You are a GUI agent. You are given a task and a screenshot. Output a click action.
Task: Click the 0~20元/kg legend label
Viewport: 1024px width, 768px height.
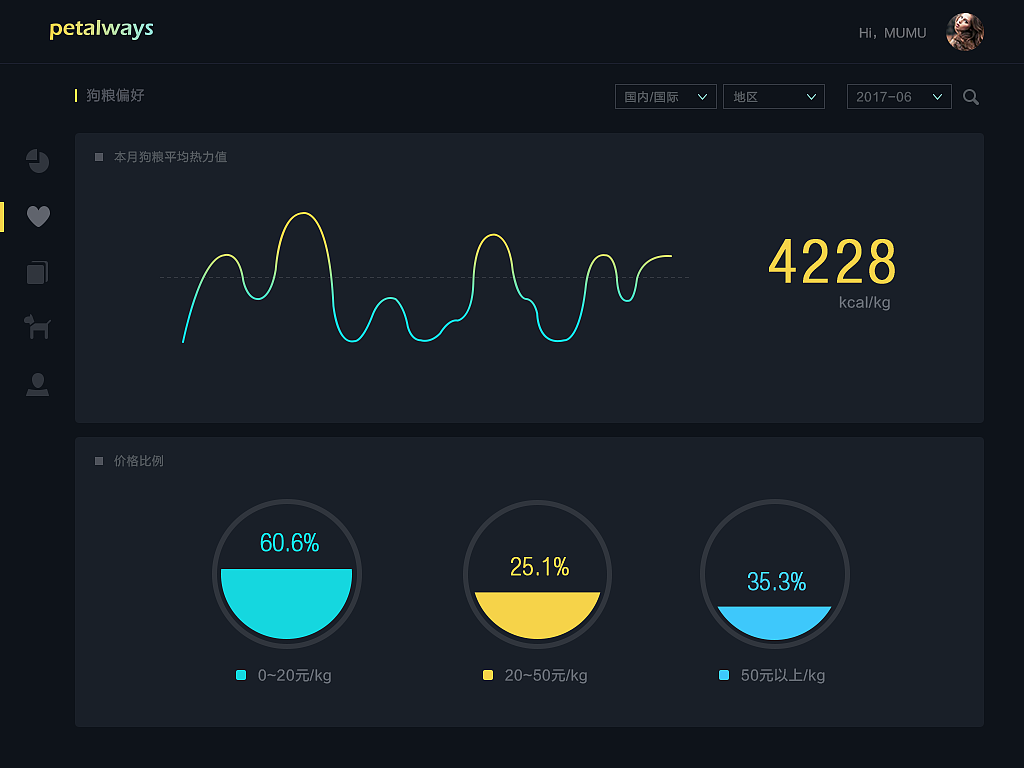pos(295,675)
